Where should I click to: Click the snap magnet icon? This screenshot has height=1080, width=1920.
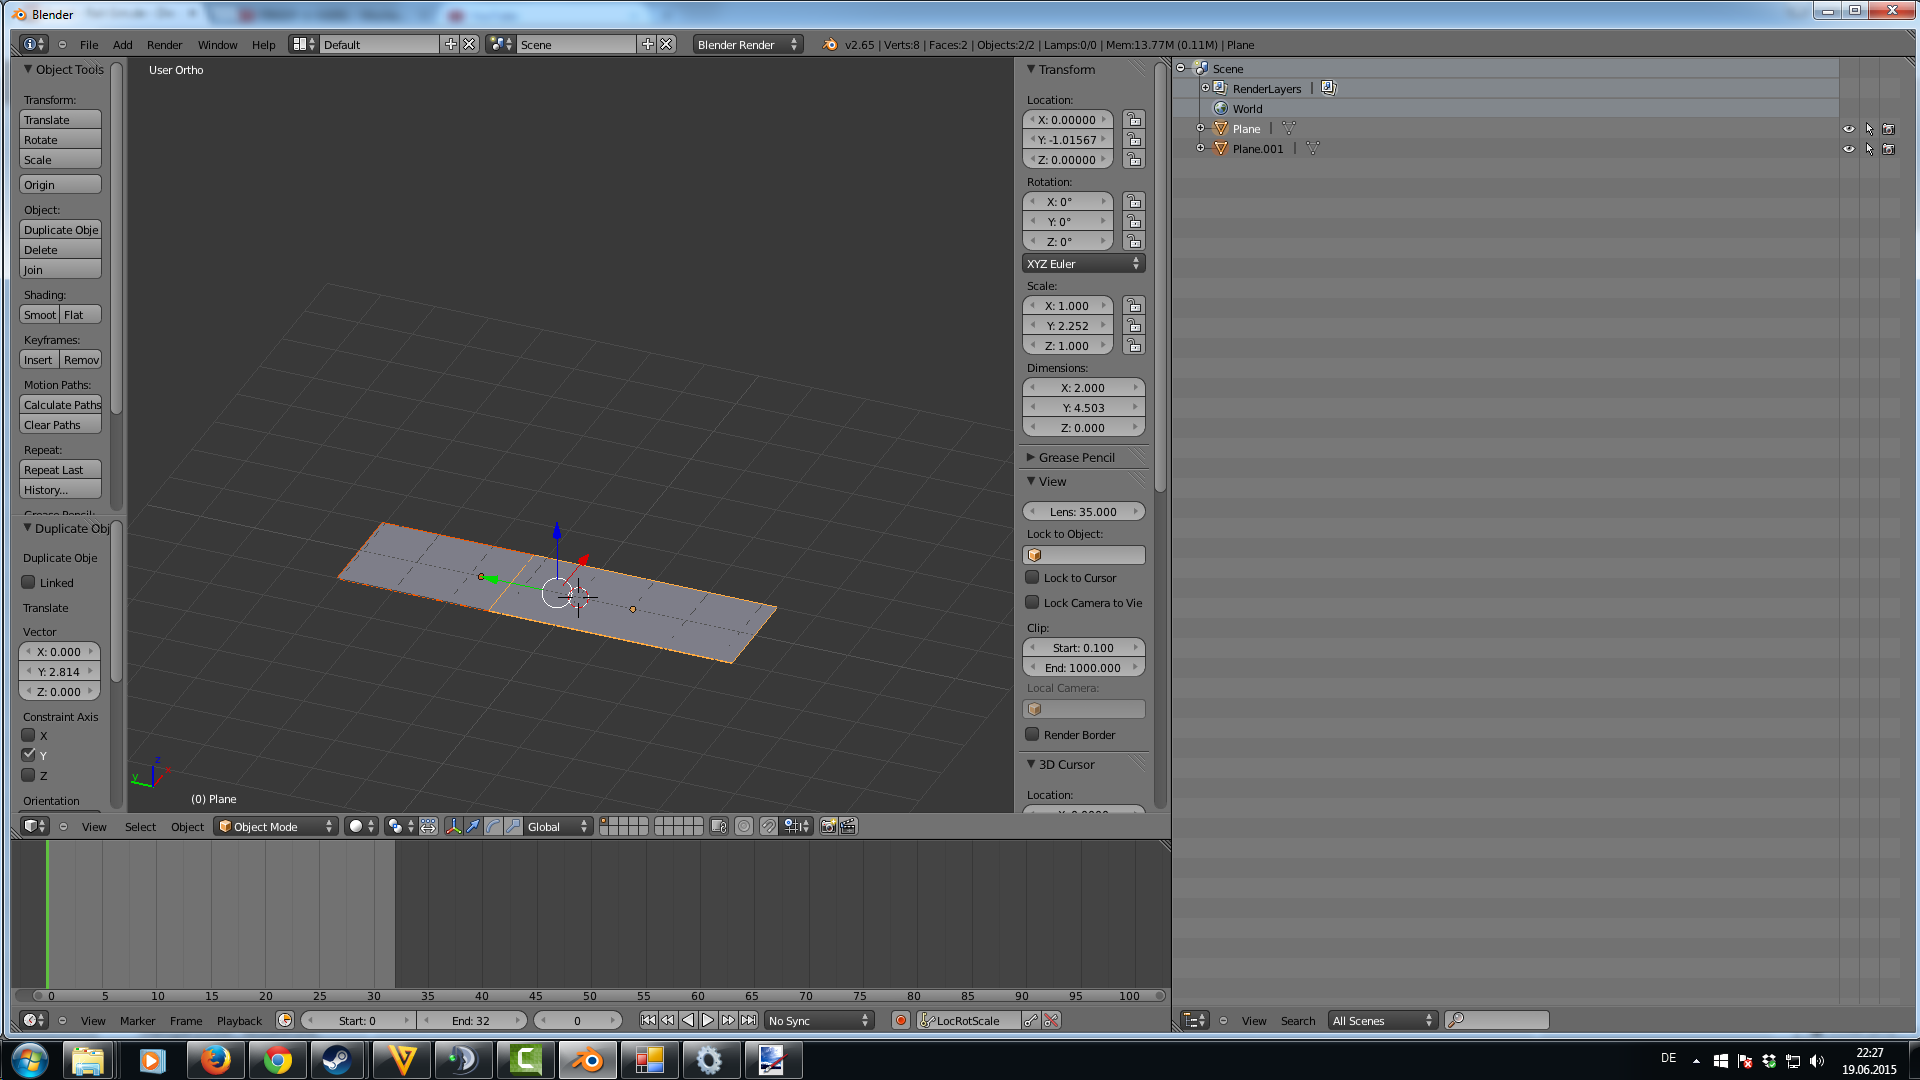point(768,826)
